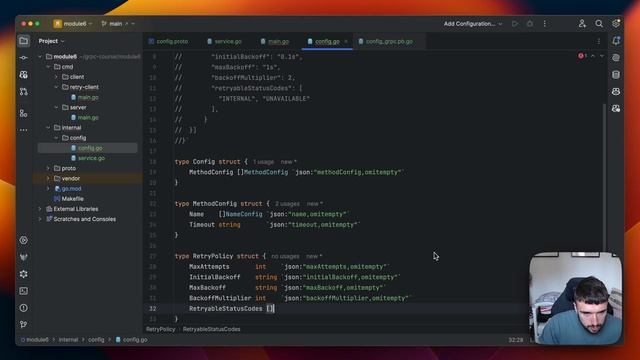Screen dimensions: 640x360
Task: Select config.go in project tree
Action: click(90, 148)
